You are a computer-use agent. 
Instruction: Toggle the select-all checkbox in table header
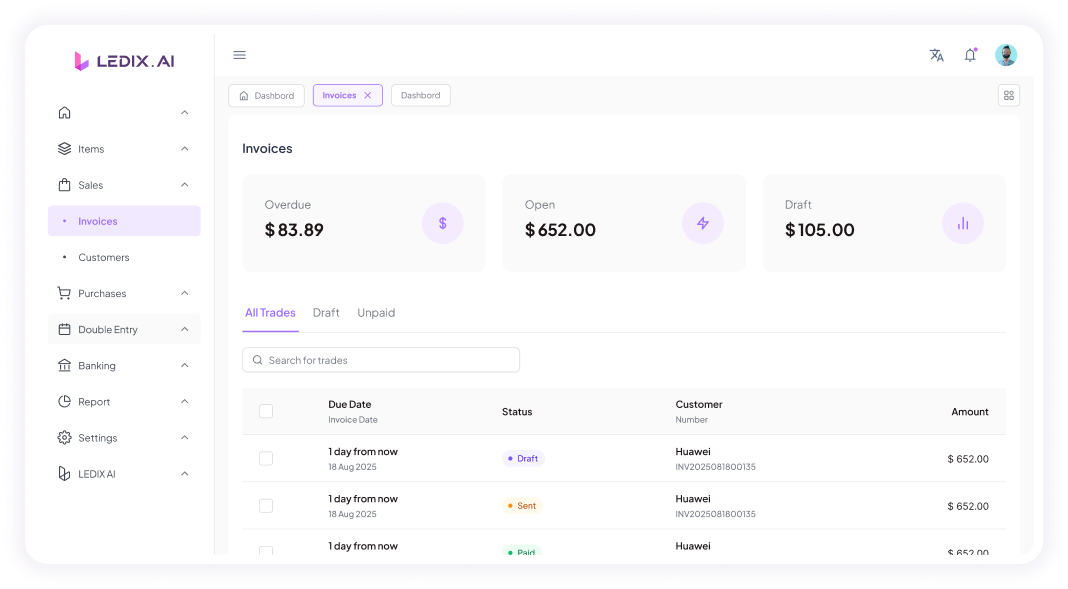click(266, 411)
